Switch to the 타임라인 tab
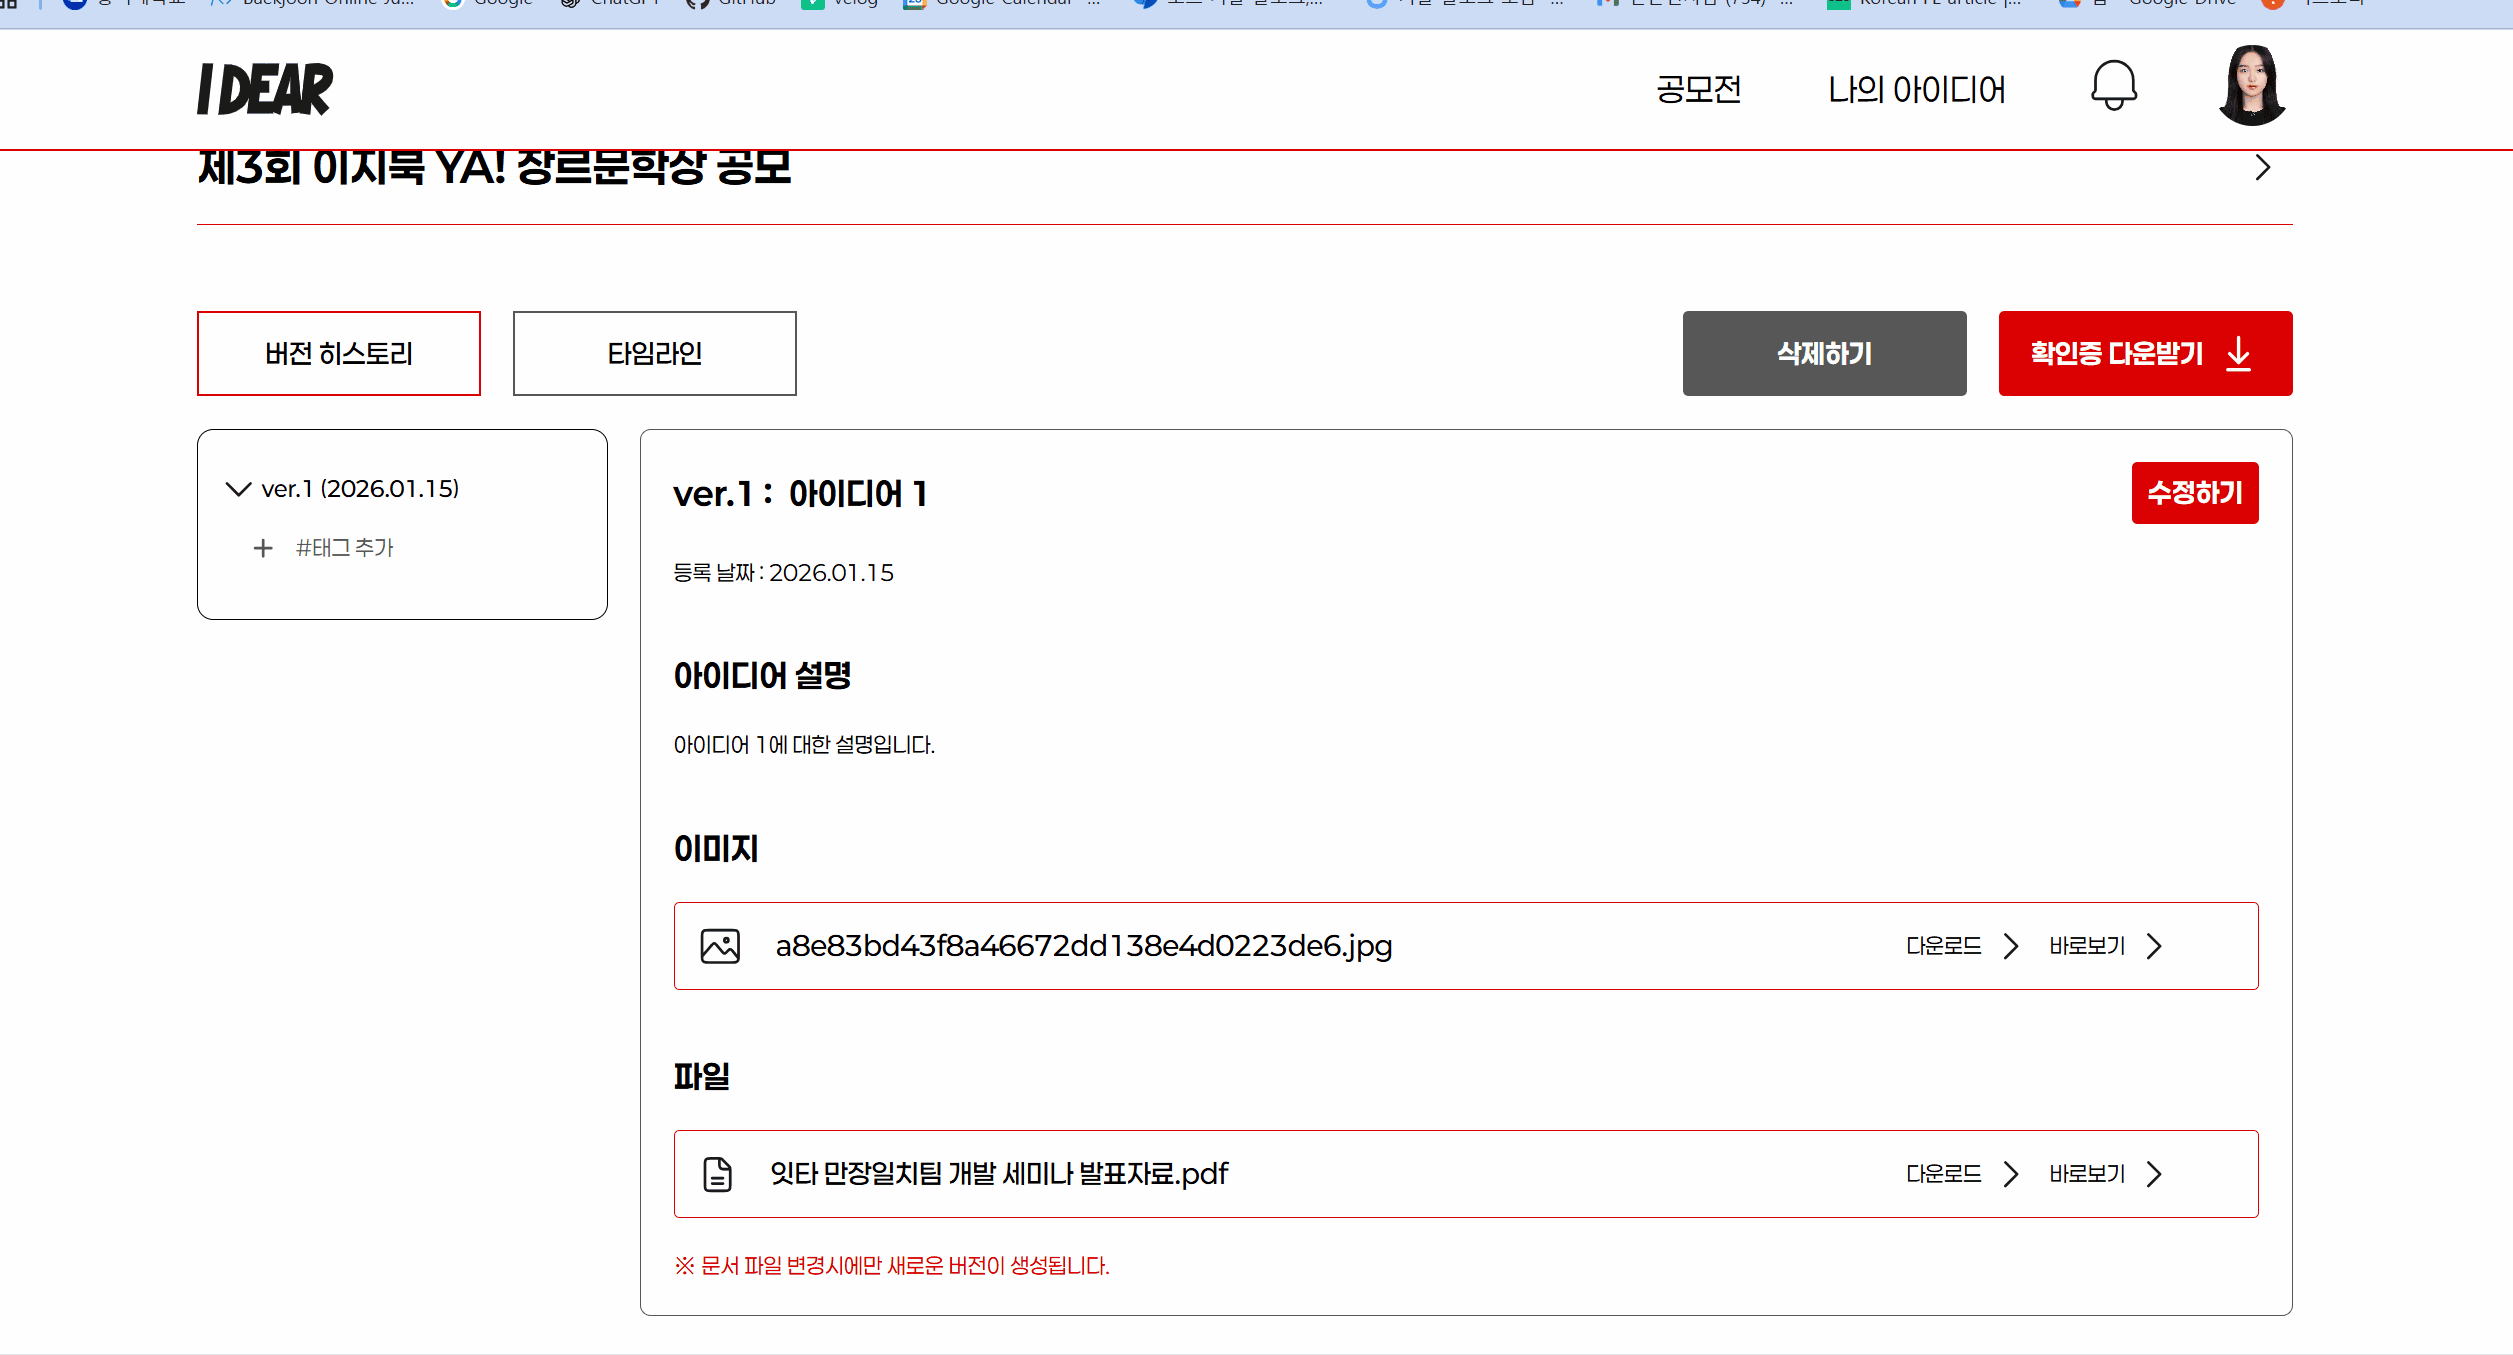This screenshot has width=2513, height=1355. point(654,353)
